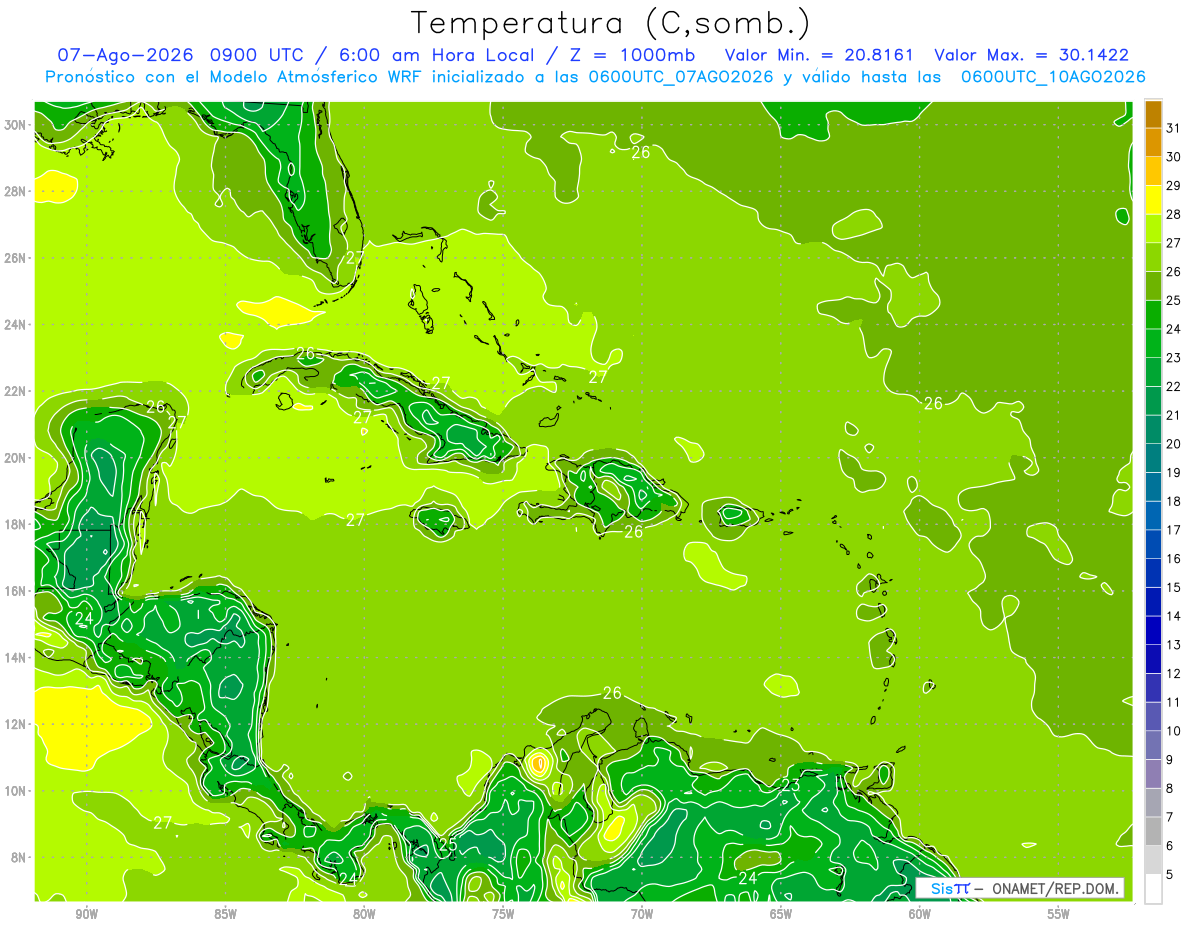Click the blue legend swatch between 17 and 18
1200x927 pixels.
[1153, 515]
